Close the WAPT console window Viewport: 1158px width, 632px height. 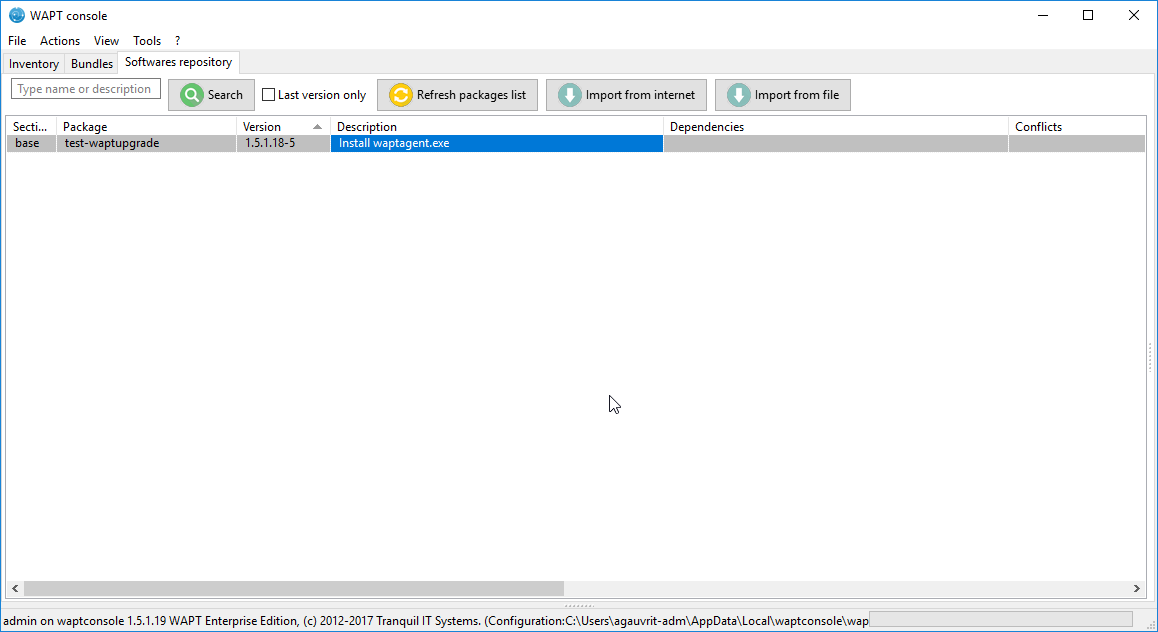pos(1134,16)
